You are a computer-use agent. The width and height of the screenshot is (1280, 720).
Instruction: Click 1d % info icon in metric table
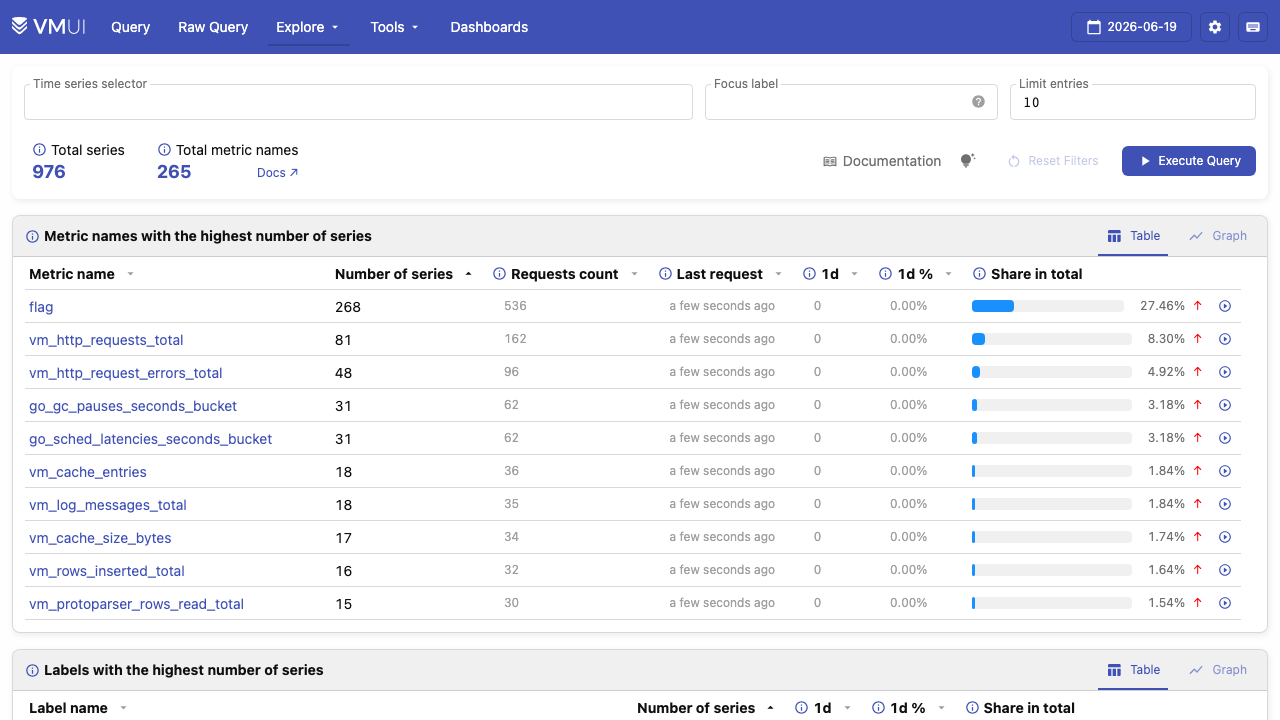pos(885,274)
